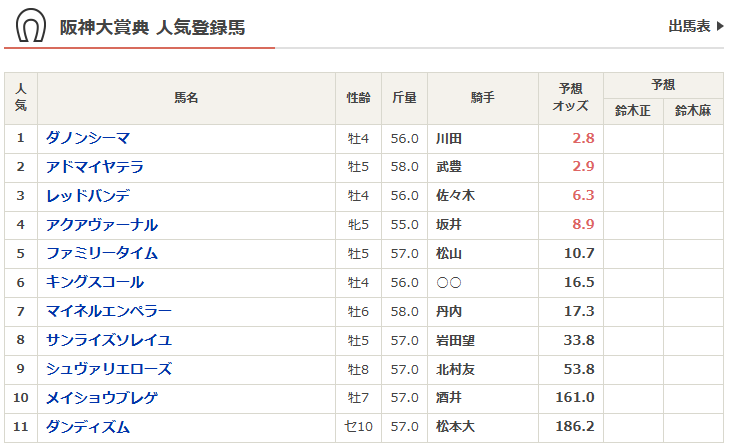Select the 鈴木麻 prediction column header
The width and height of the screenshot is (729, 446).
point(693,111)
